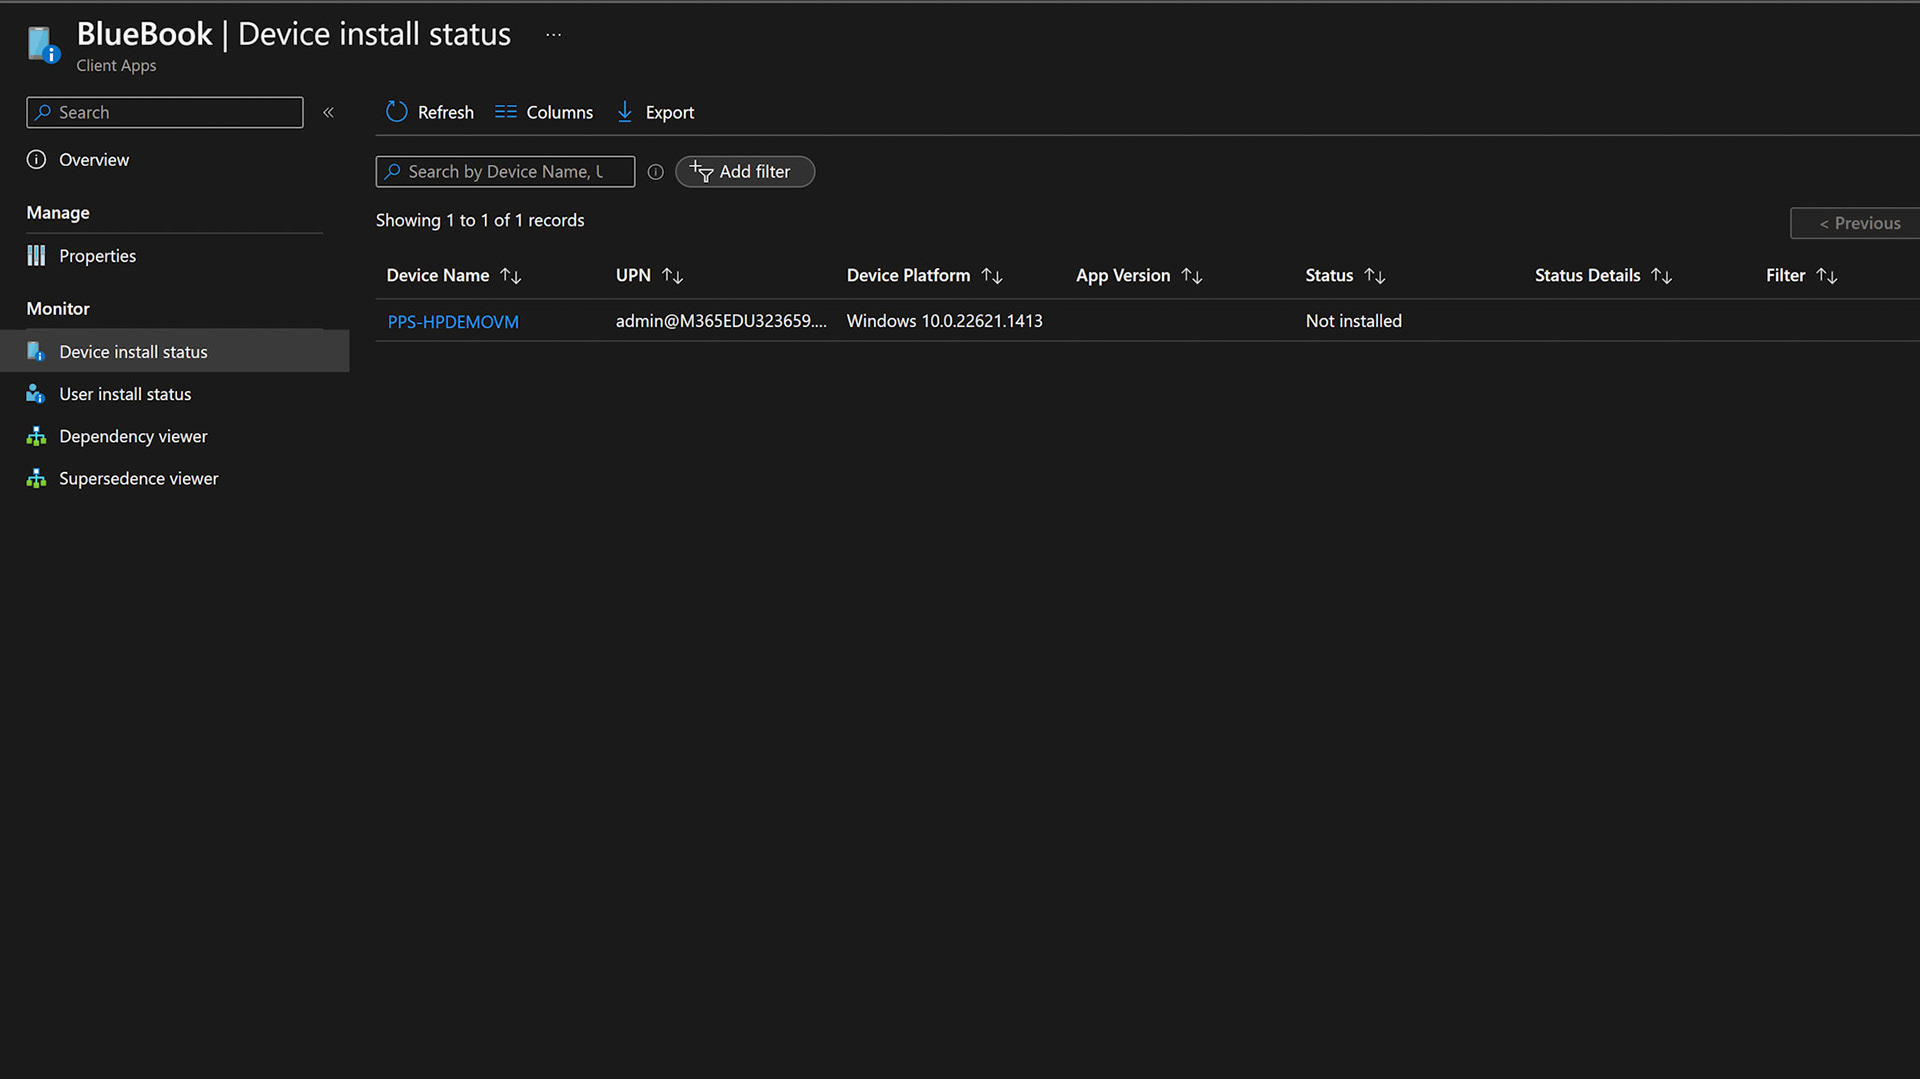Click the Windows 10.0.22621.1413 platform cell
1920x1079 pixels.
coord(944,321)
